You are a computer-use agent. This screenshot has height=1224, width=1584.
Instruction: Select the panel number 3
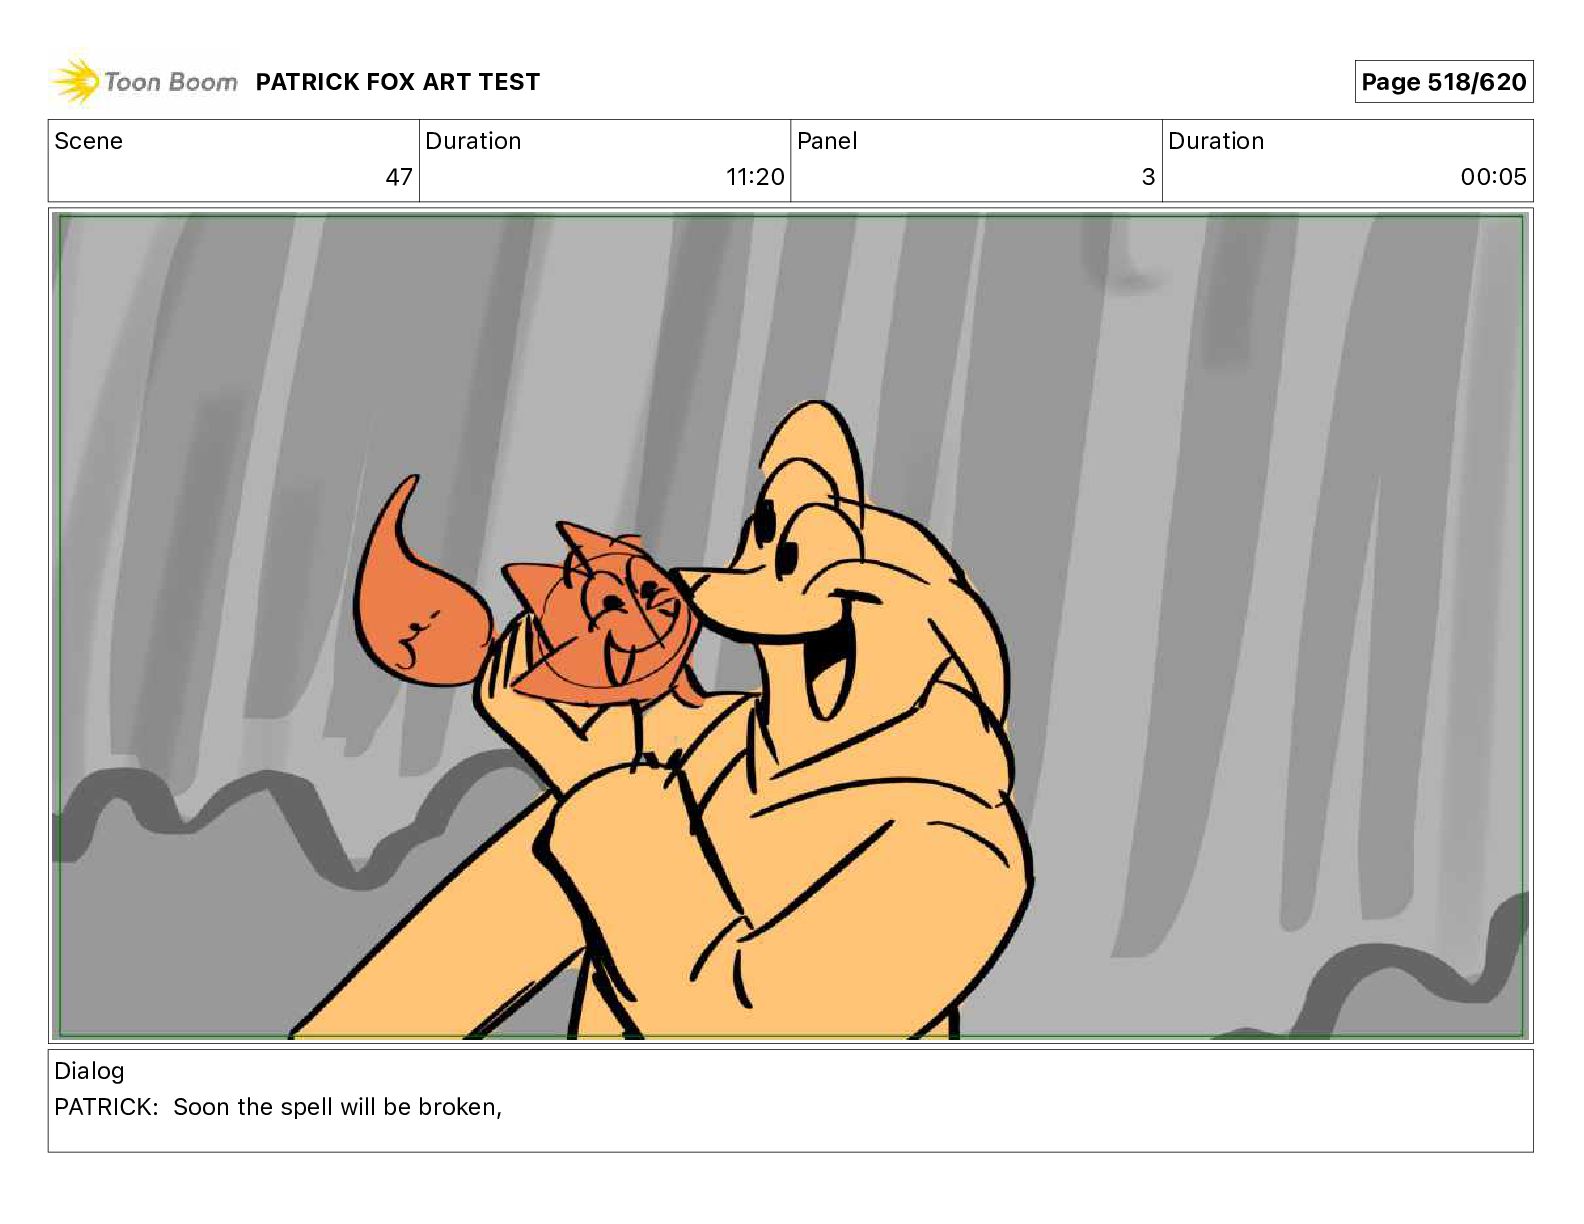click(1148, 177)
